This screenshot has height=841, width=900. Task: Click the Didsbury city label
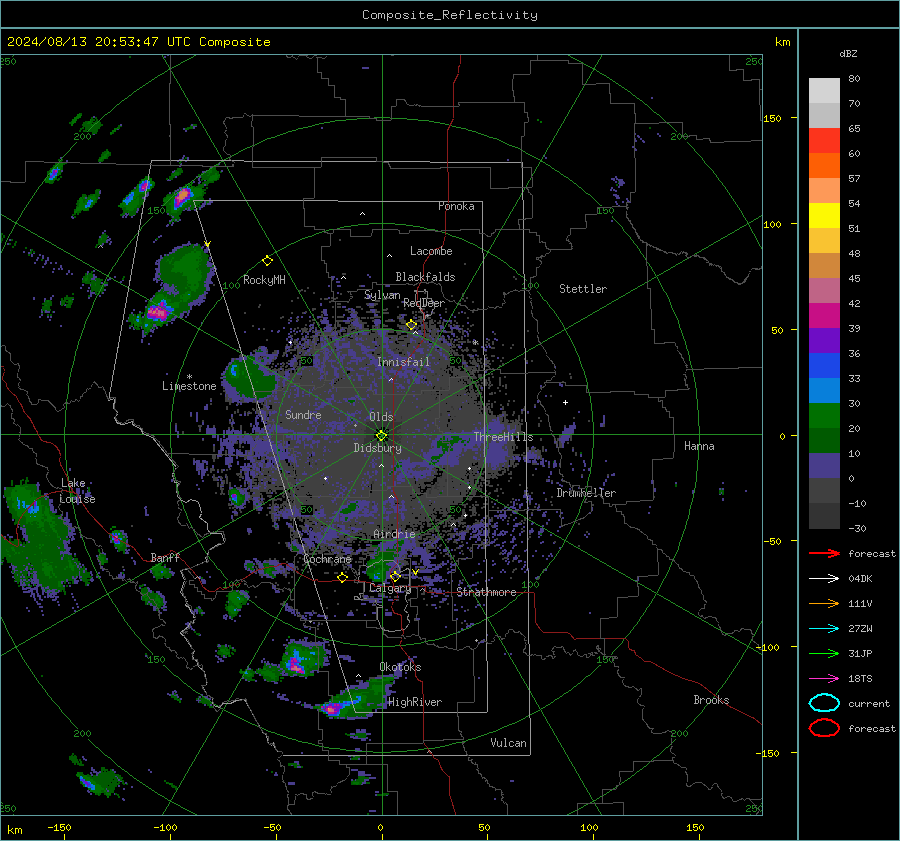pos(378,448)
